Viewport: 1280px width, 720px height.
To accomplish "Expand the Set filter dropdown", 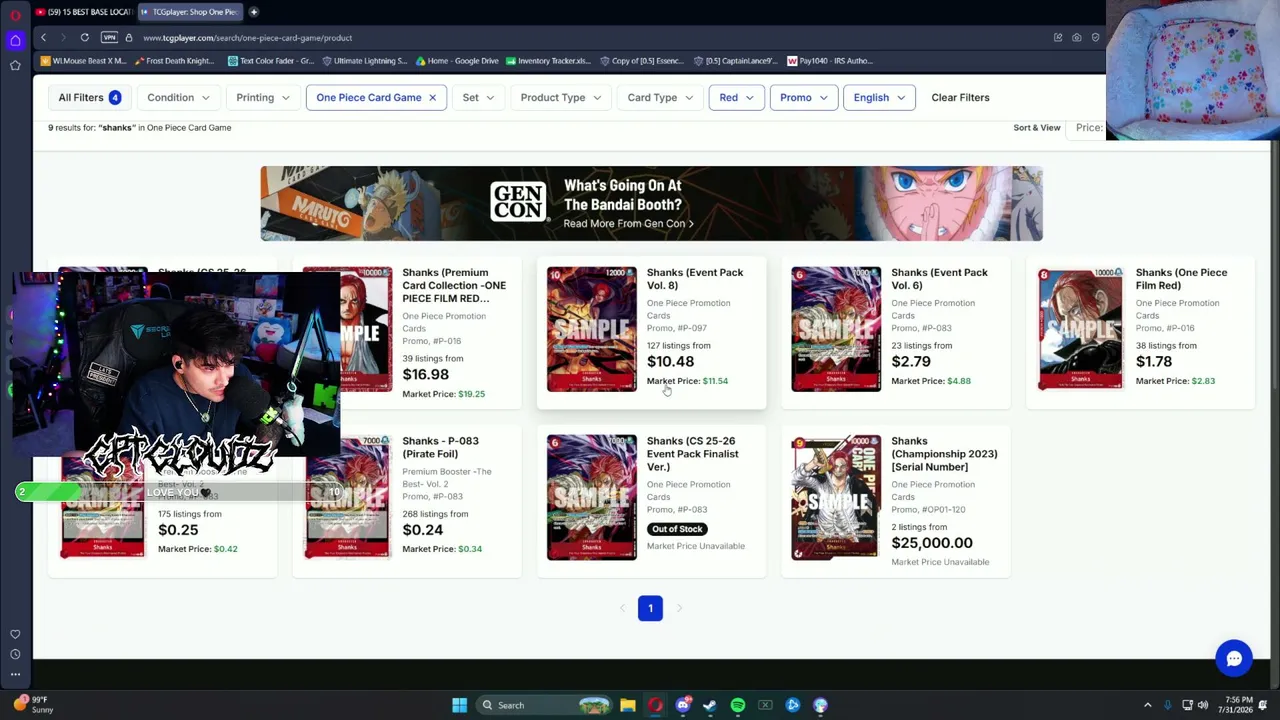I will [x=478, y=98].
